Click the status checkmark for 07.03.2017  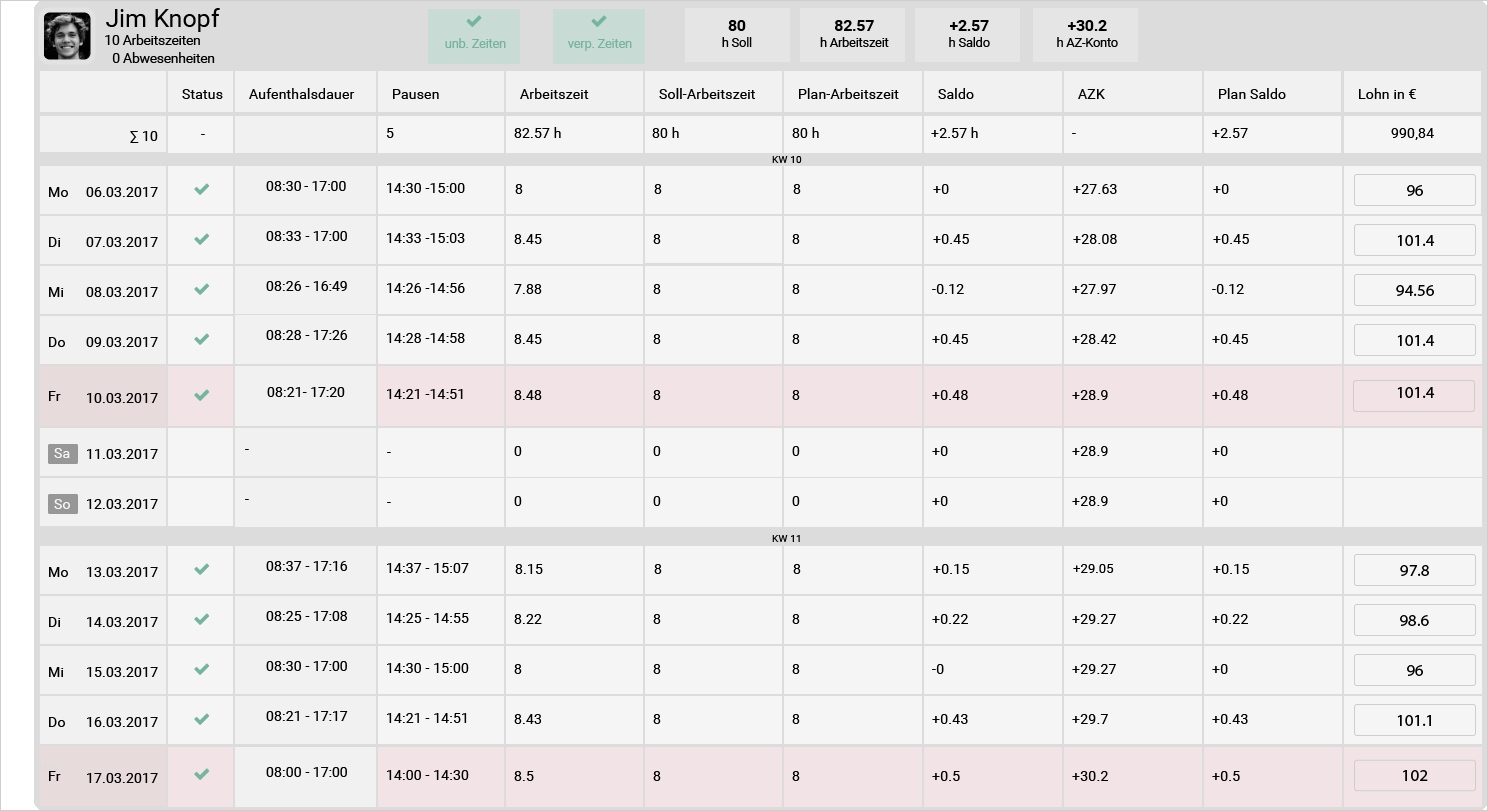point(202,239)
